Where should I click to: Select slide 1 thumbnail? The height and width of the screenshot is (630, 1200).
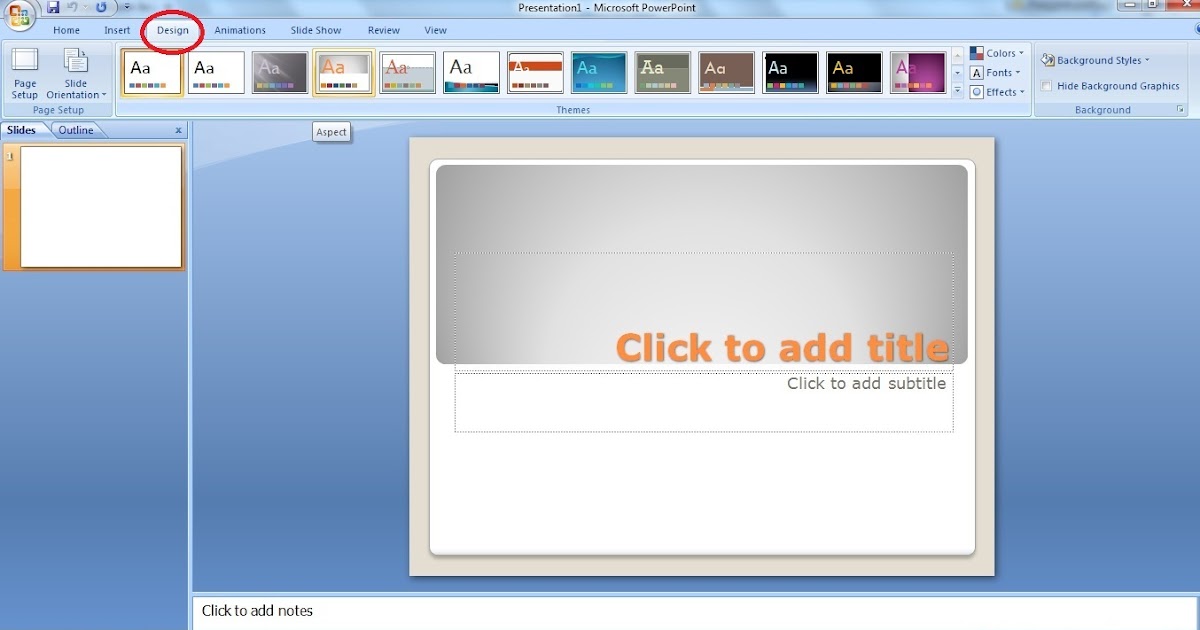pyautogui.click(x=101, y=207)
